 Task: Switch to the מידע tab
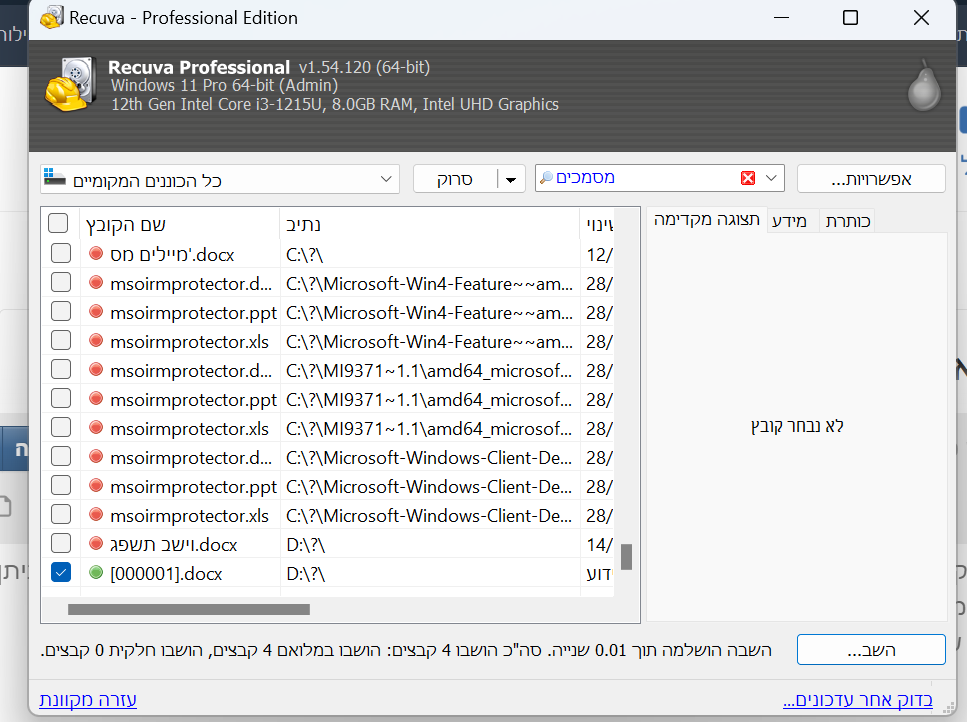click(789, 221)
